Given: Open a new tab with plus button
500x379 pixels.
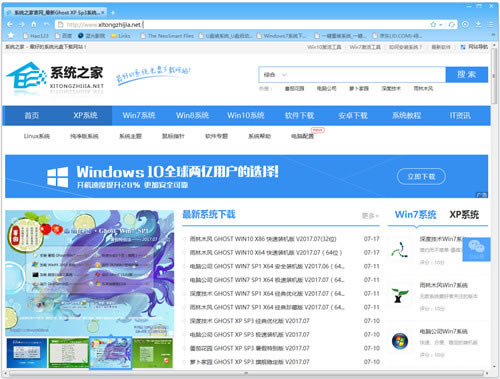Looking at the screenshot, I should click(113, 13).
